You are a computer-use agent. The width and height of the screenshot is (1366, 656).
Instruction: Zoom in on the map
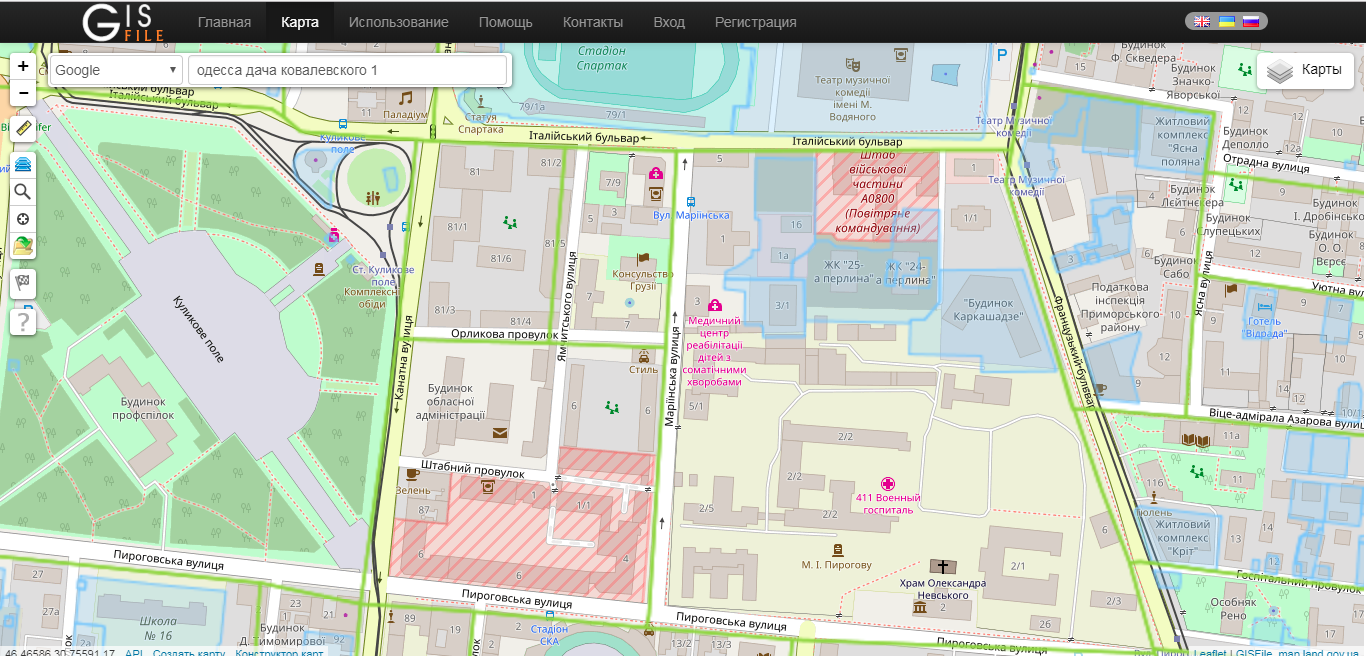[x=23, y=66]
